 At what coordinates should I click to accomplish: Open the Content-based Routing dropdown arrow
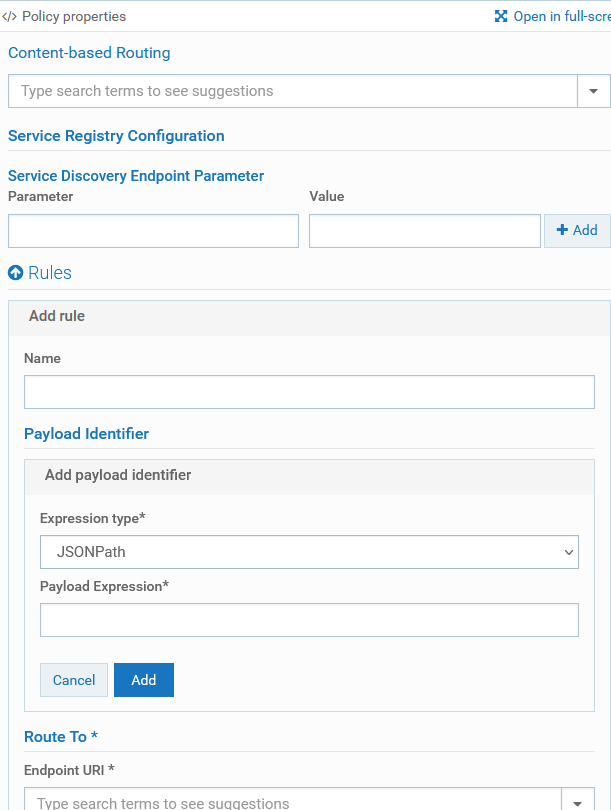[x=593, y=91]
